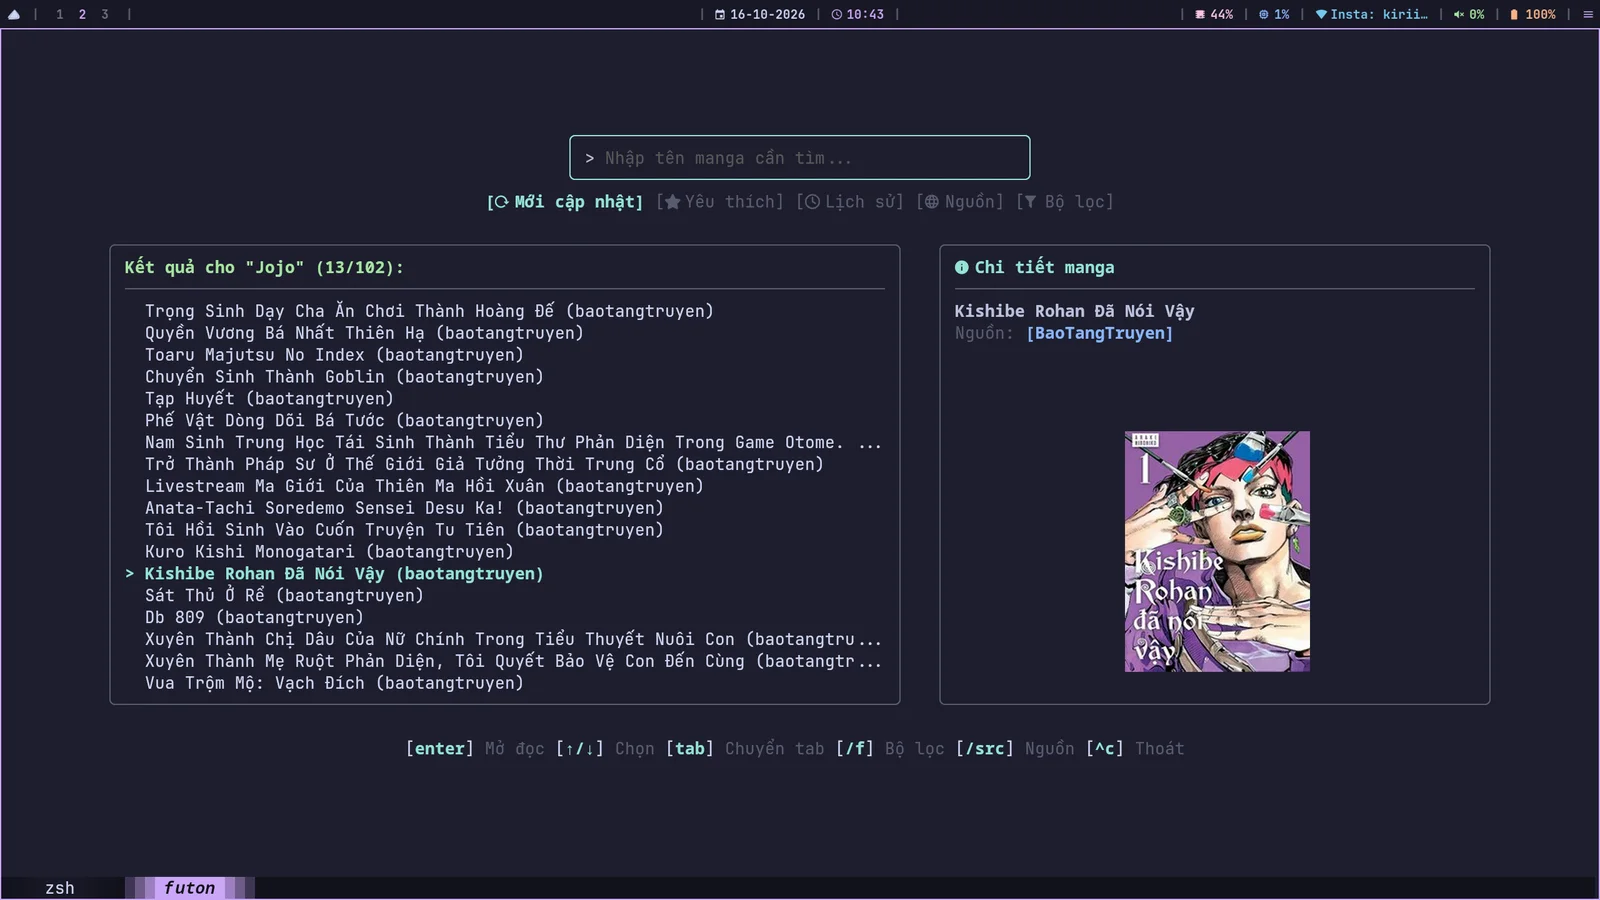Screen dimensions: 1600x900
Task: Switch to the zsh terminal tab
Action: 60,888
